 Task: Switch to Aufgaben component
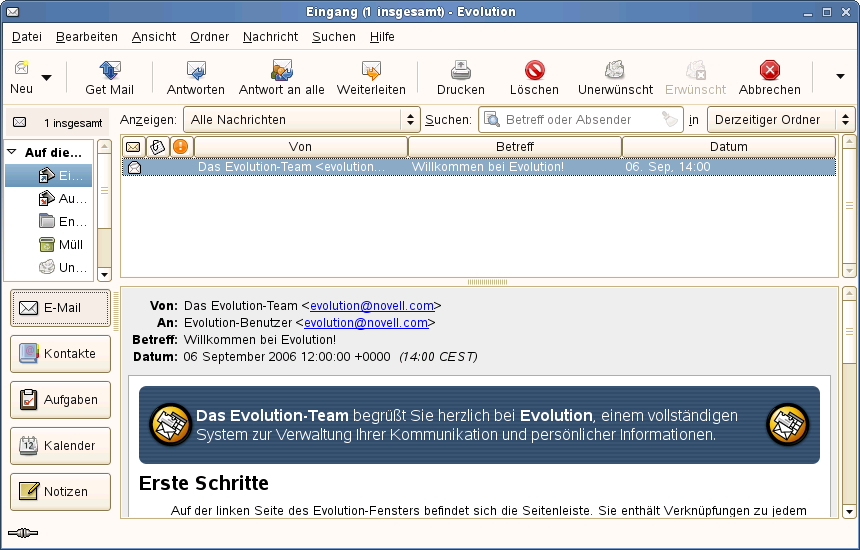coord(60,400)
